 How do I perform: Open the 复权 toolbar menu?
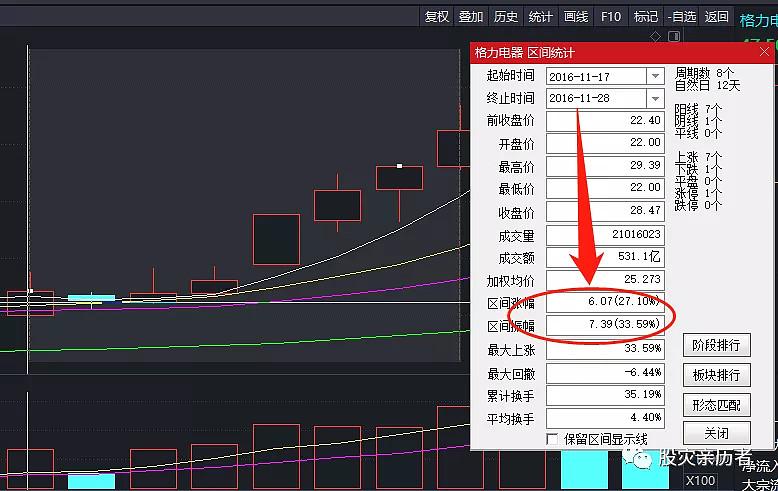(x=437, y=16)
